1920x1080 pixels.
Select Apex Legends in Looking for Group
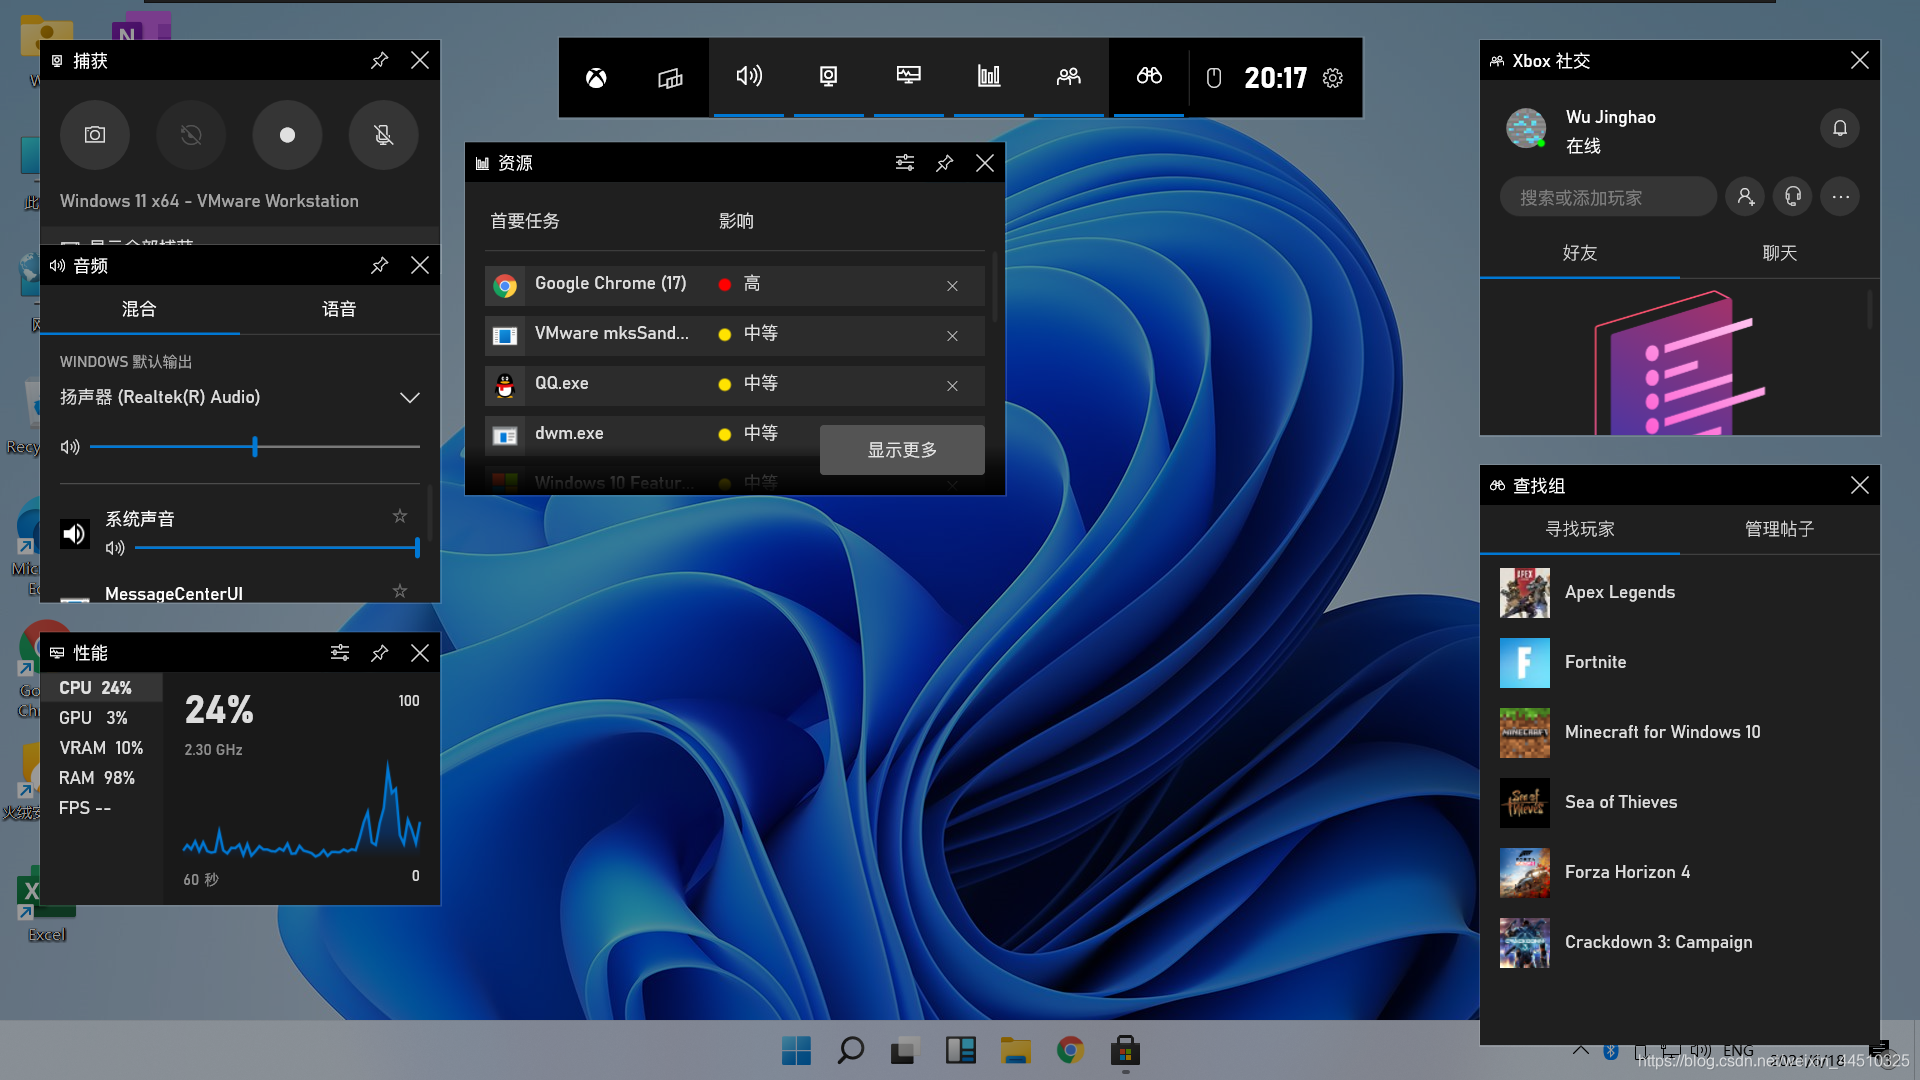tap(1619, 592)
